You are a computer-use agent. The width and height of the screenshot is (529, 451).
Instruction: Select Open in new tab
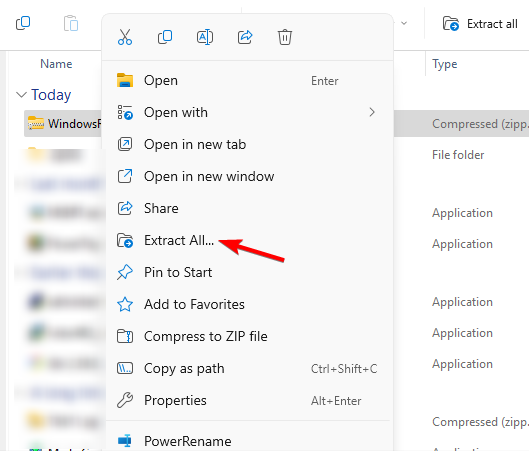click(248, 144)
